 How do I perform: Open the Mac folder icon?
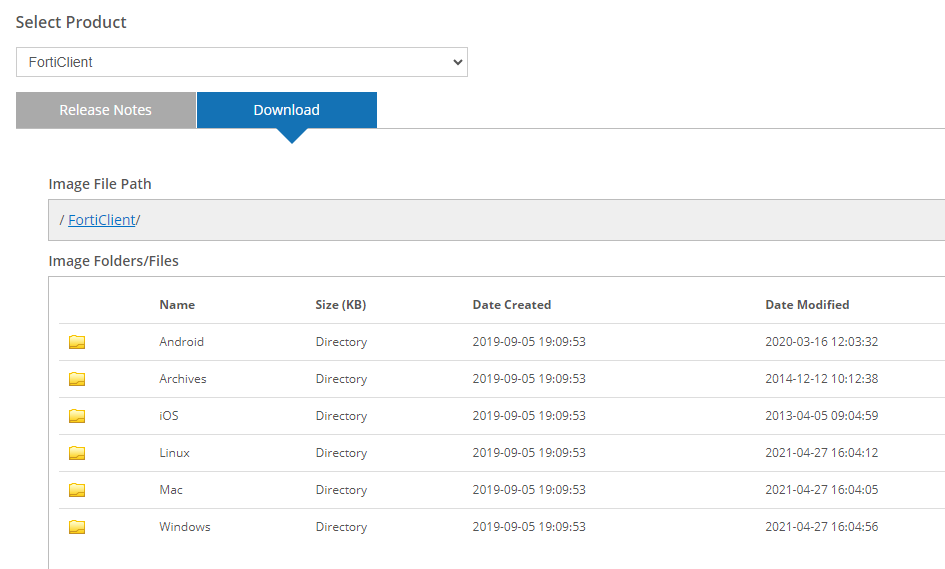click(77, 490)
